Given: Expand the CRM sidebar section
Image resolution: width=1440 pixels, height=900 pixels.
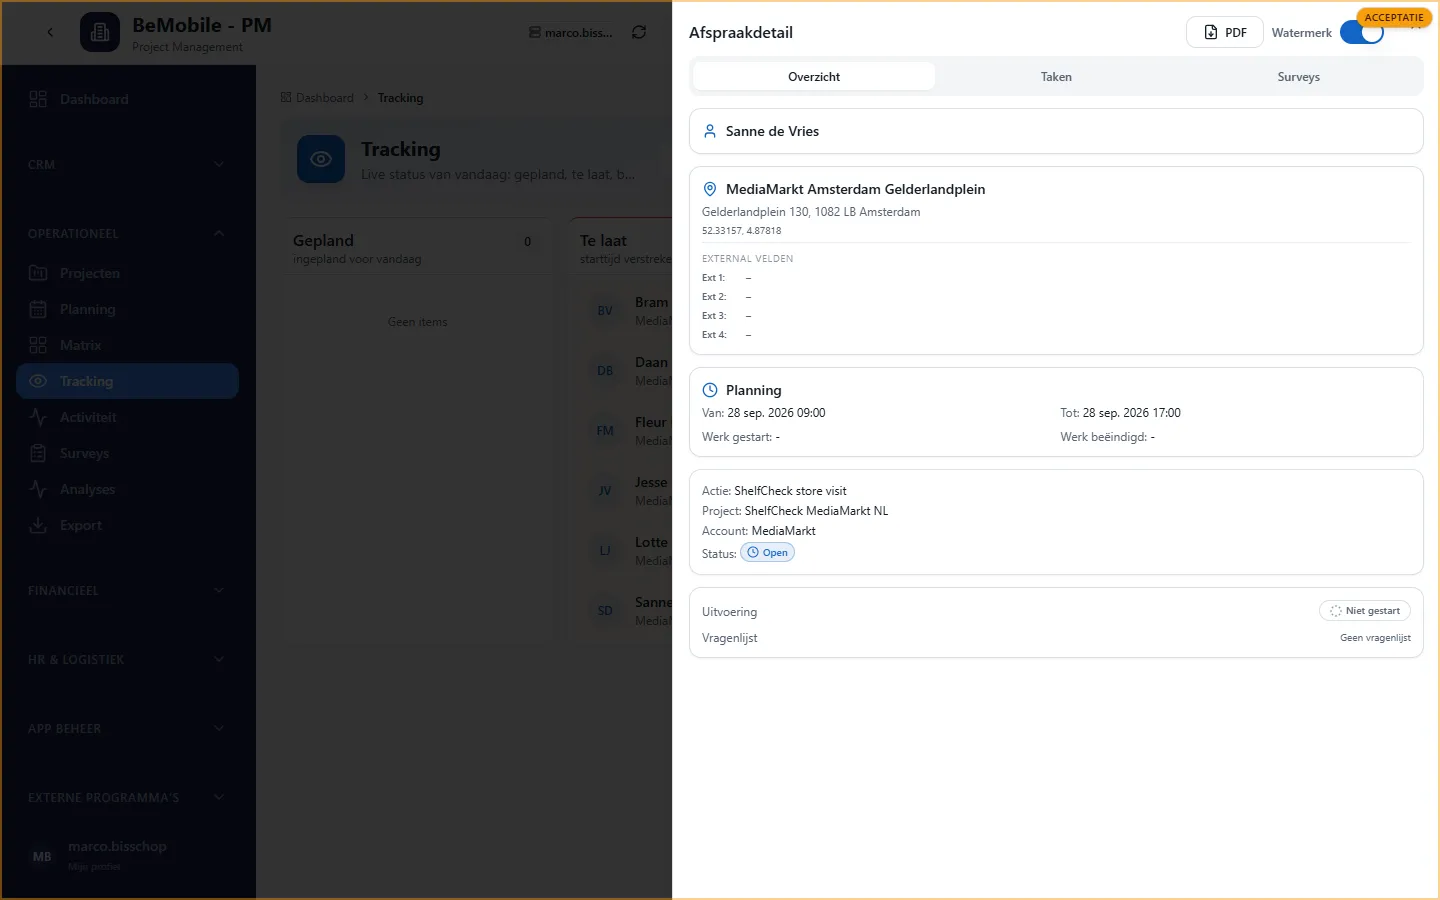Looking at the screenshot, I should 128,165.
